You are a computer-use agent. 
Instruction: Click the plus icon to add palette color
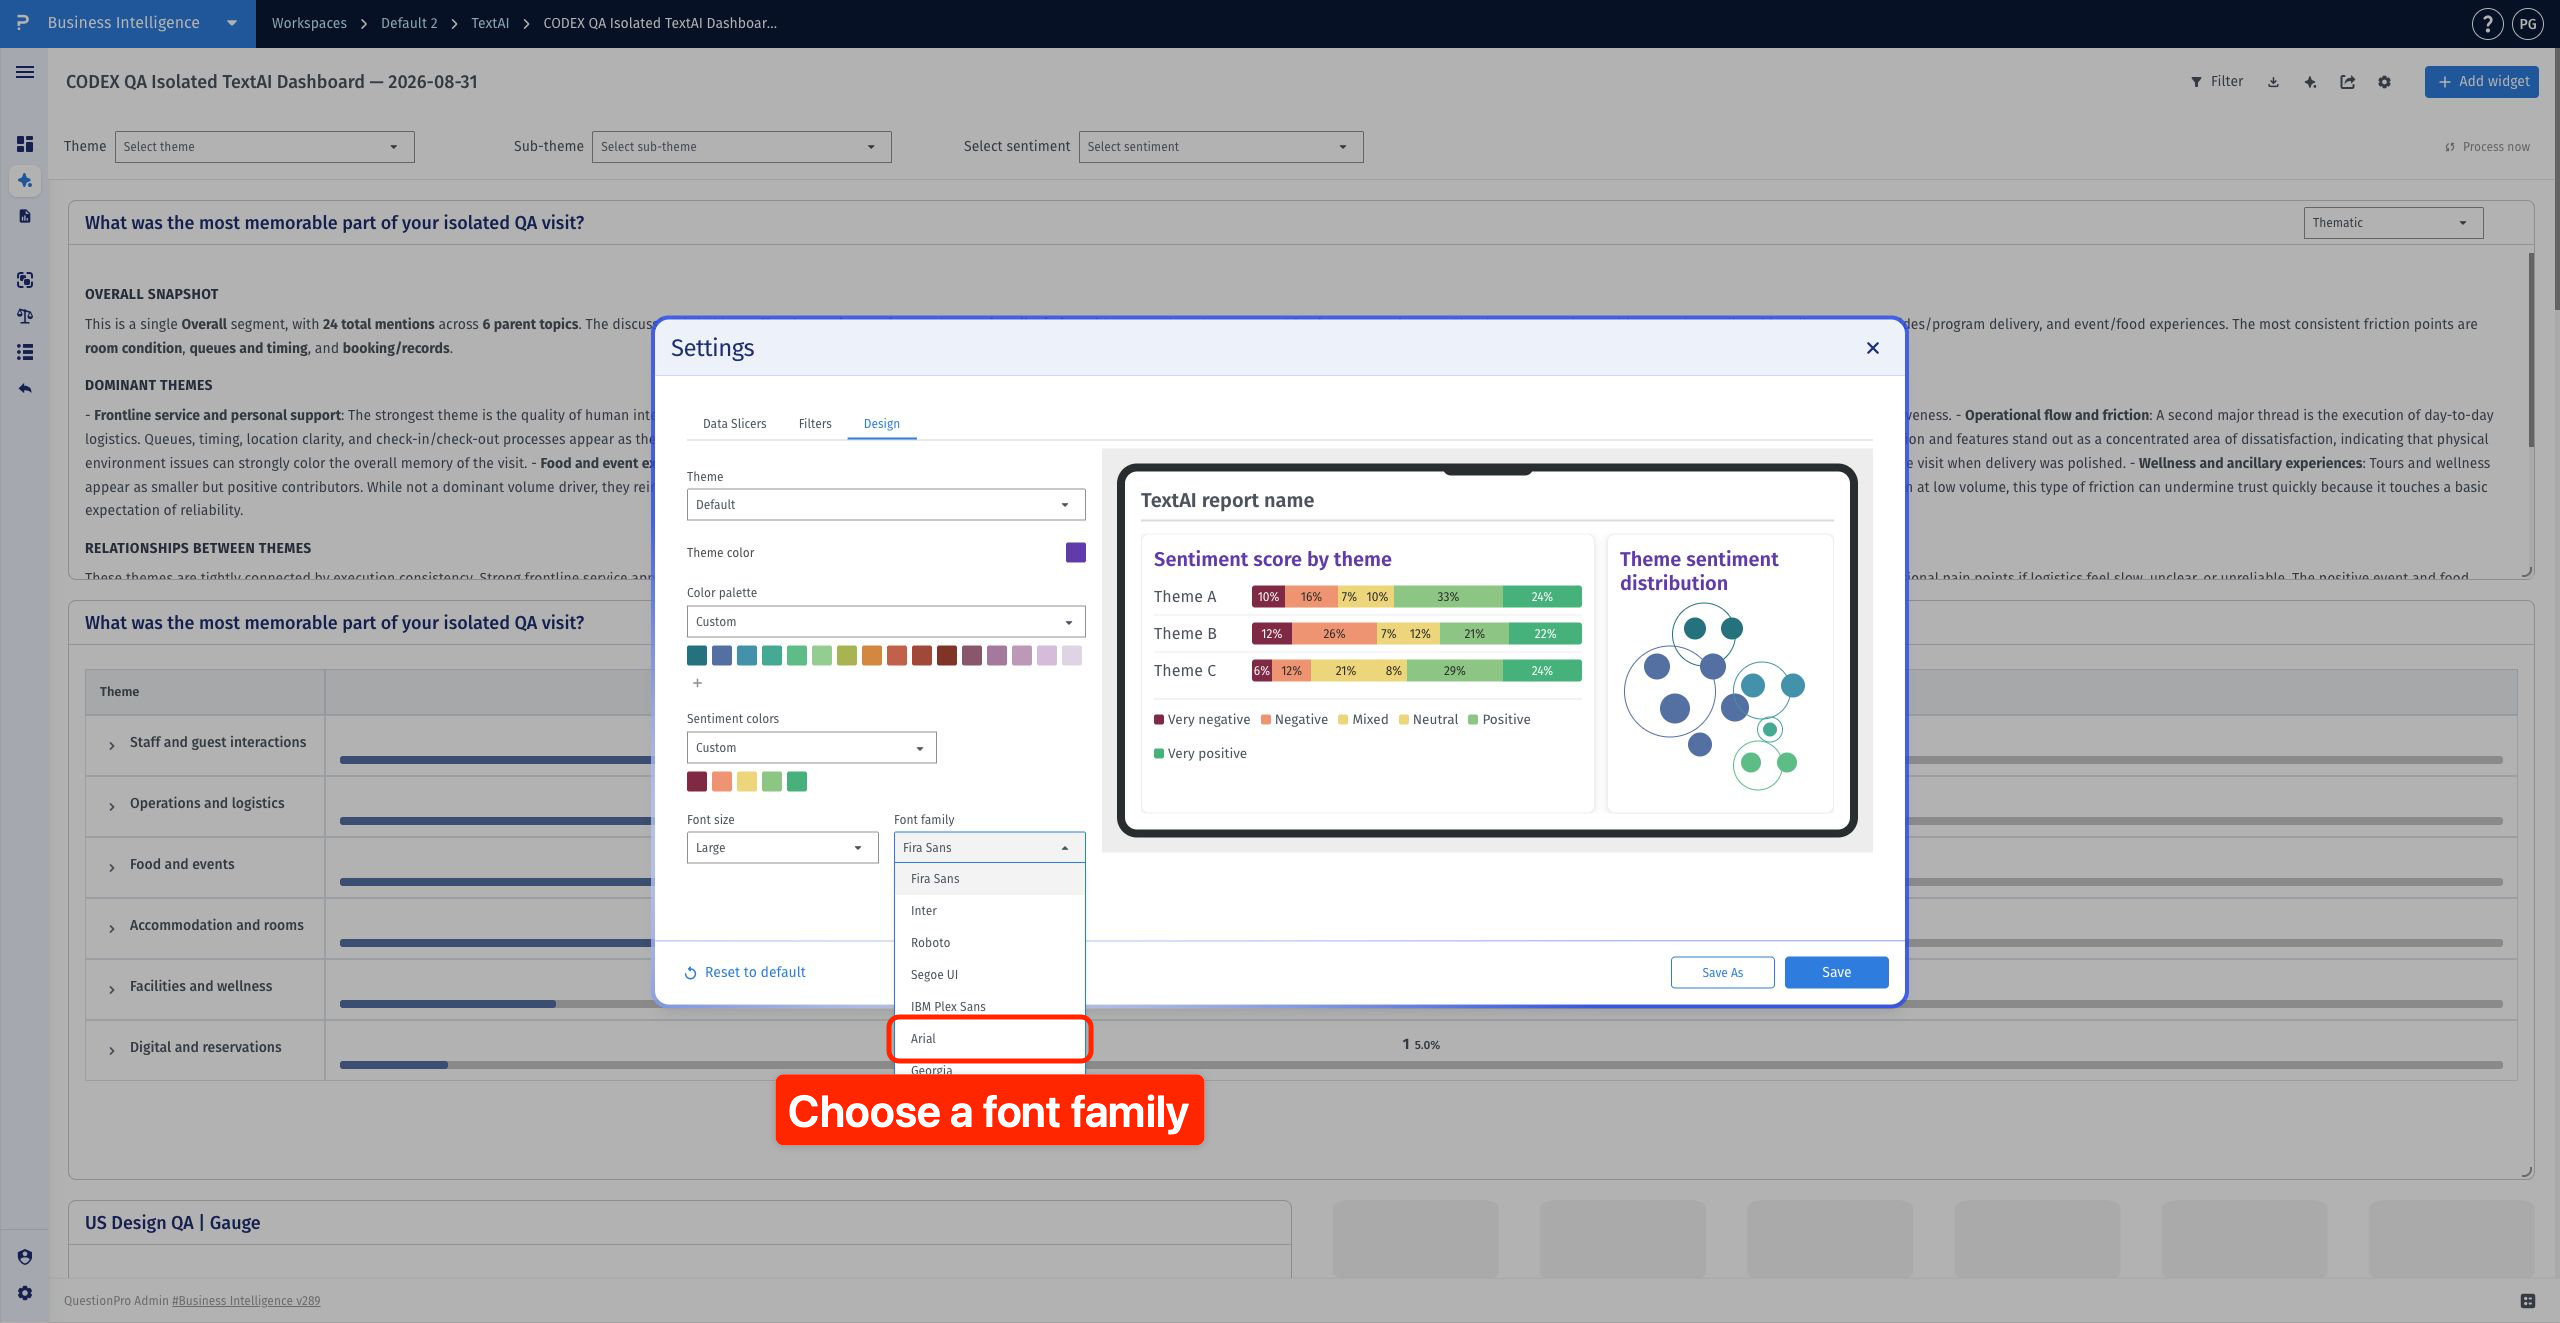pyautogui.click(x=697, y=683)
